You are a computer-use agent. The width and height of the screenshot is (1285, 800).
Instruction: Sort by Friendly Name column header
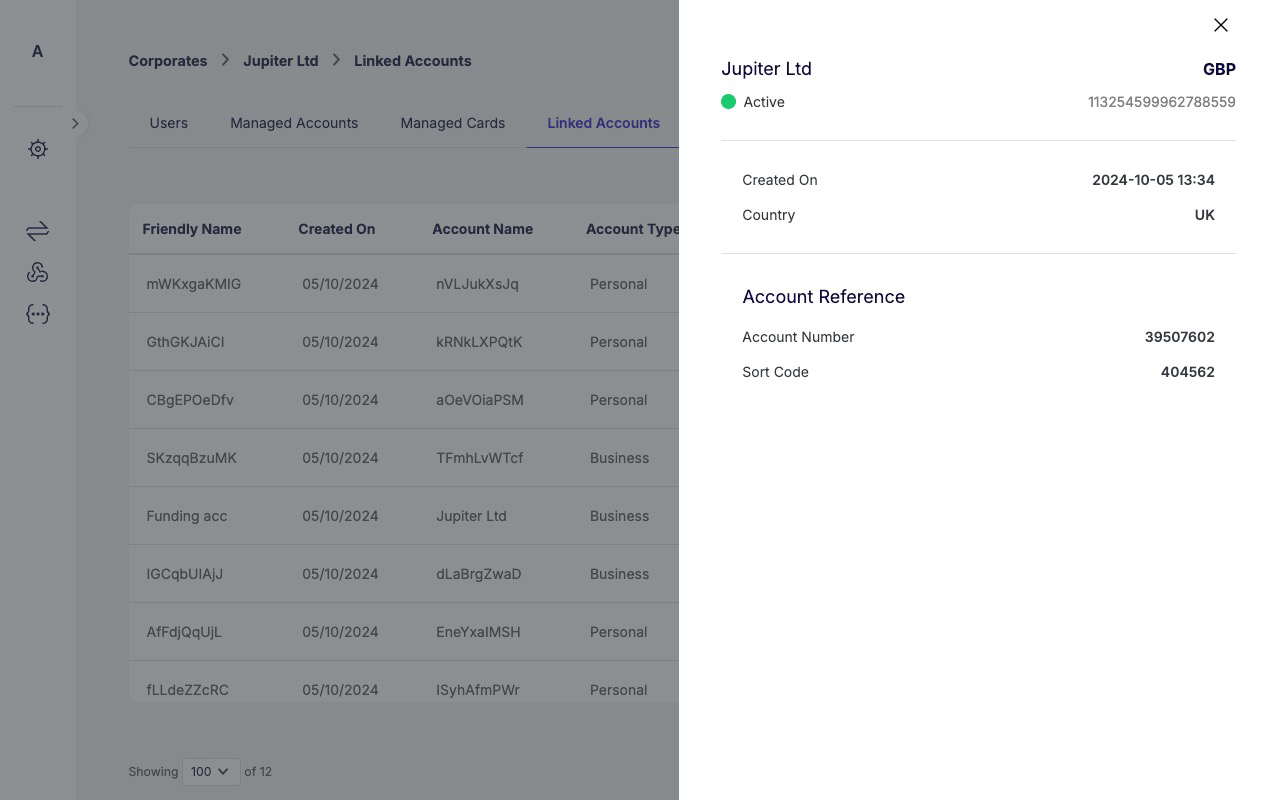pyautogui.click(x=192, y=229)
